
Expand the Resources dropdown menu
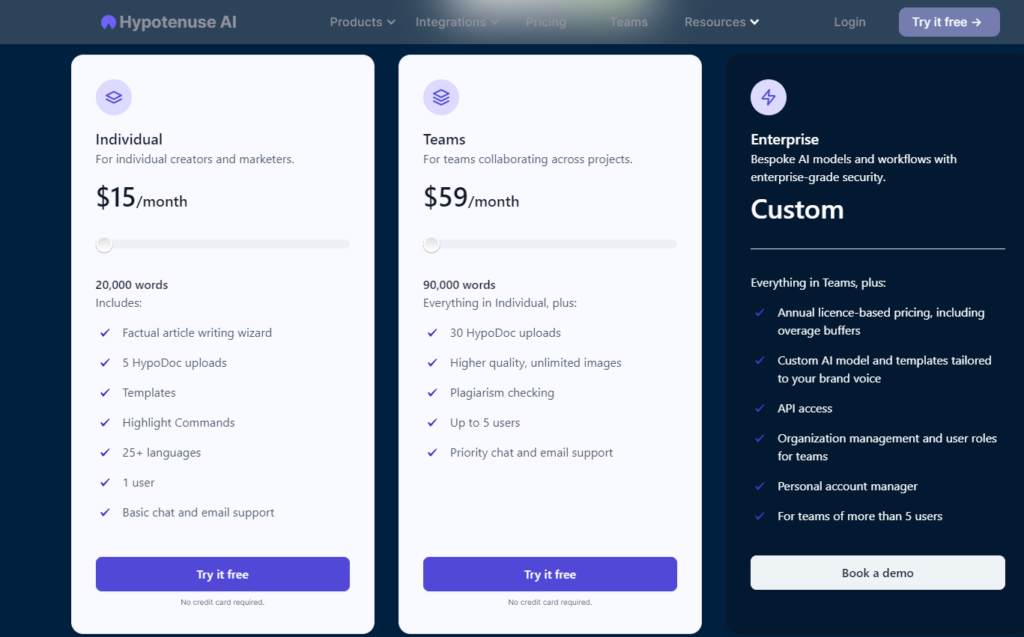[721, 22]
